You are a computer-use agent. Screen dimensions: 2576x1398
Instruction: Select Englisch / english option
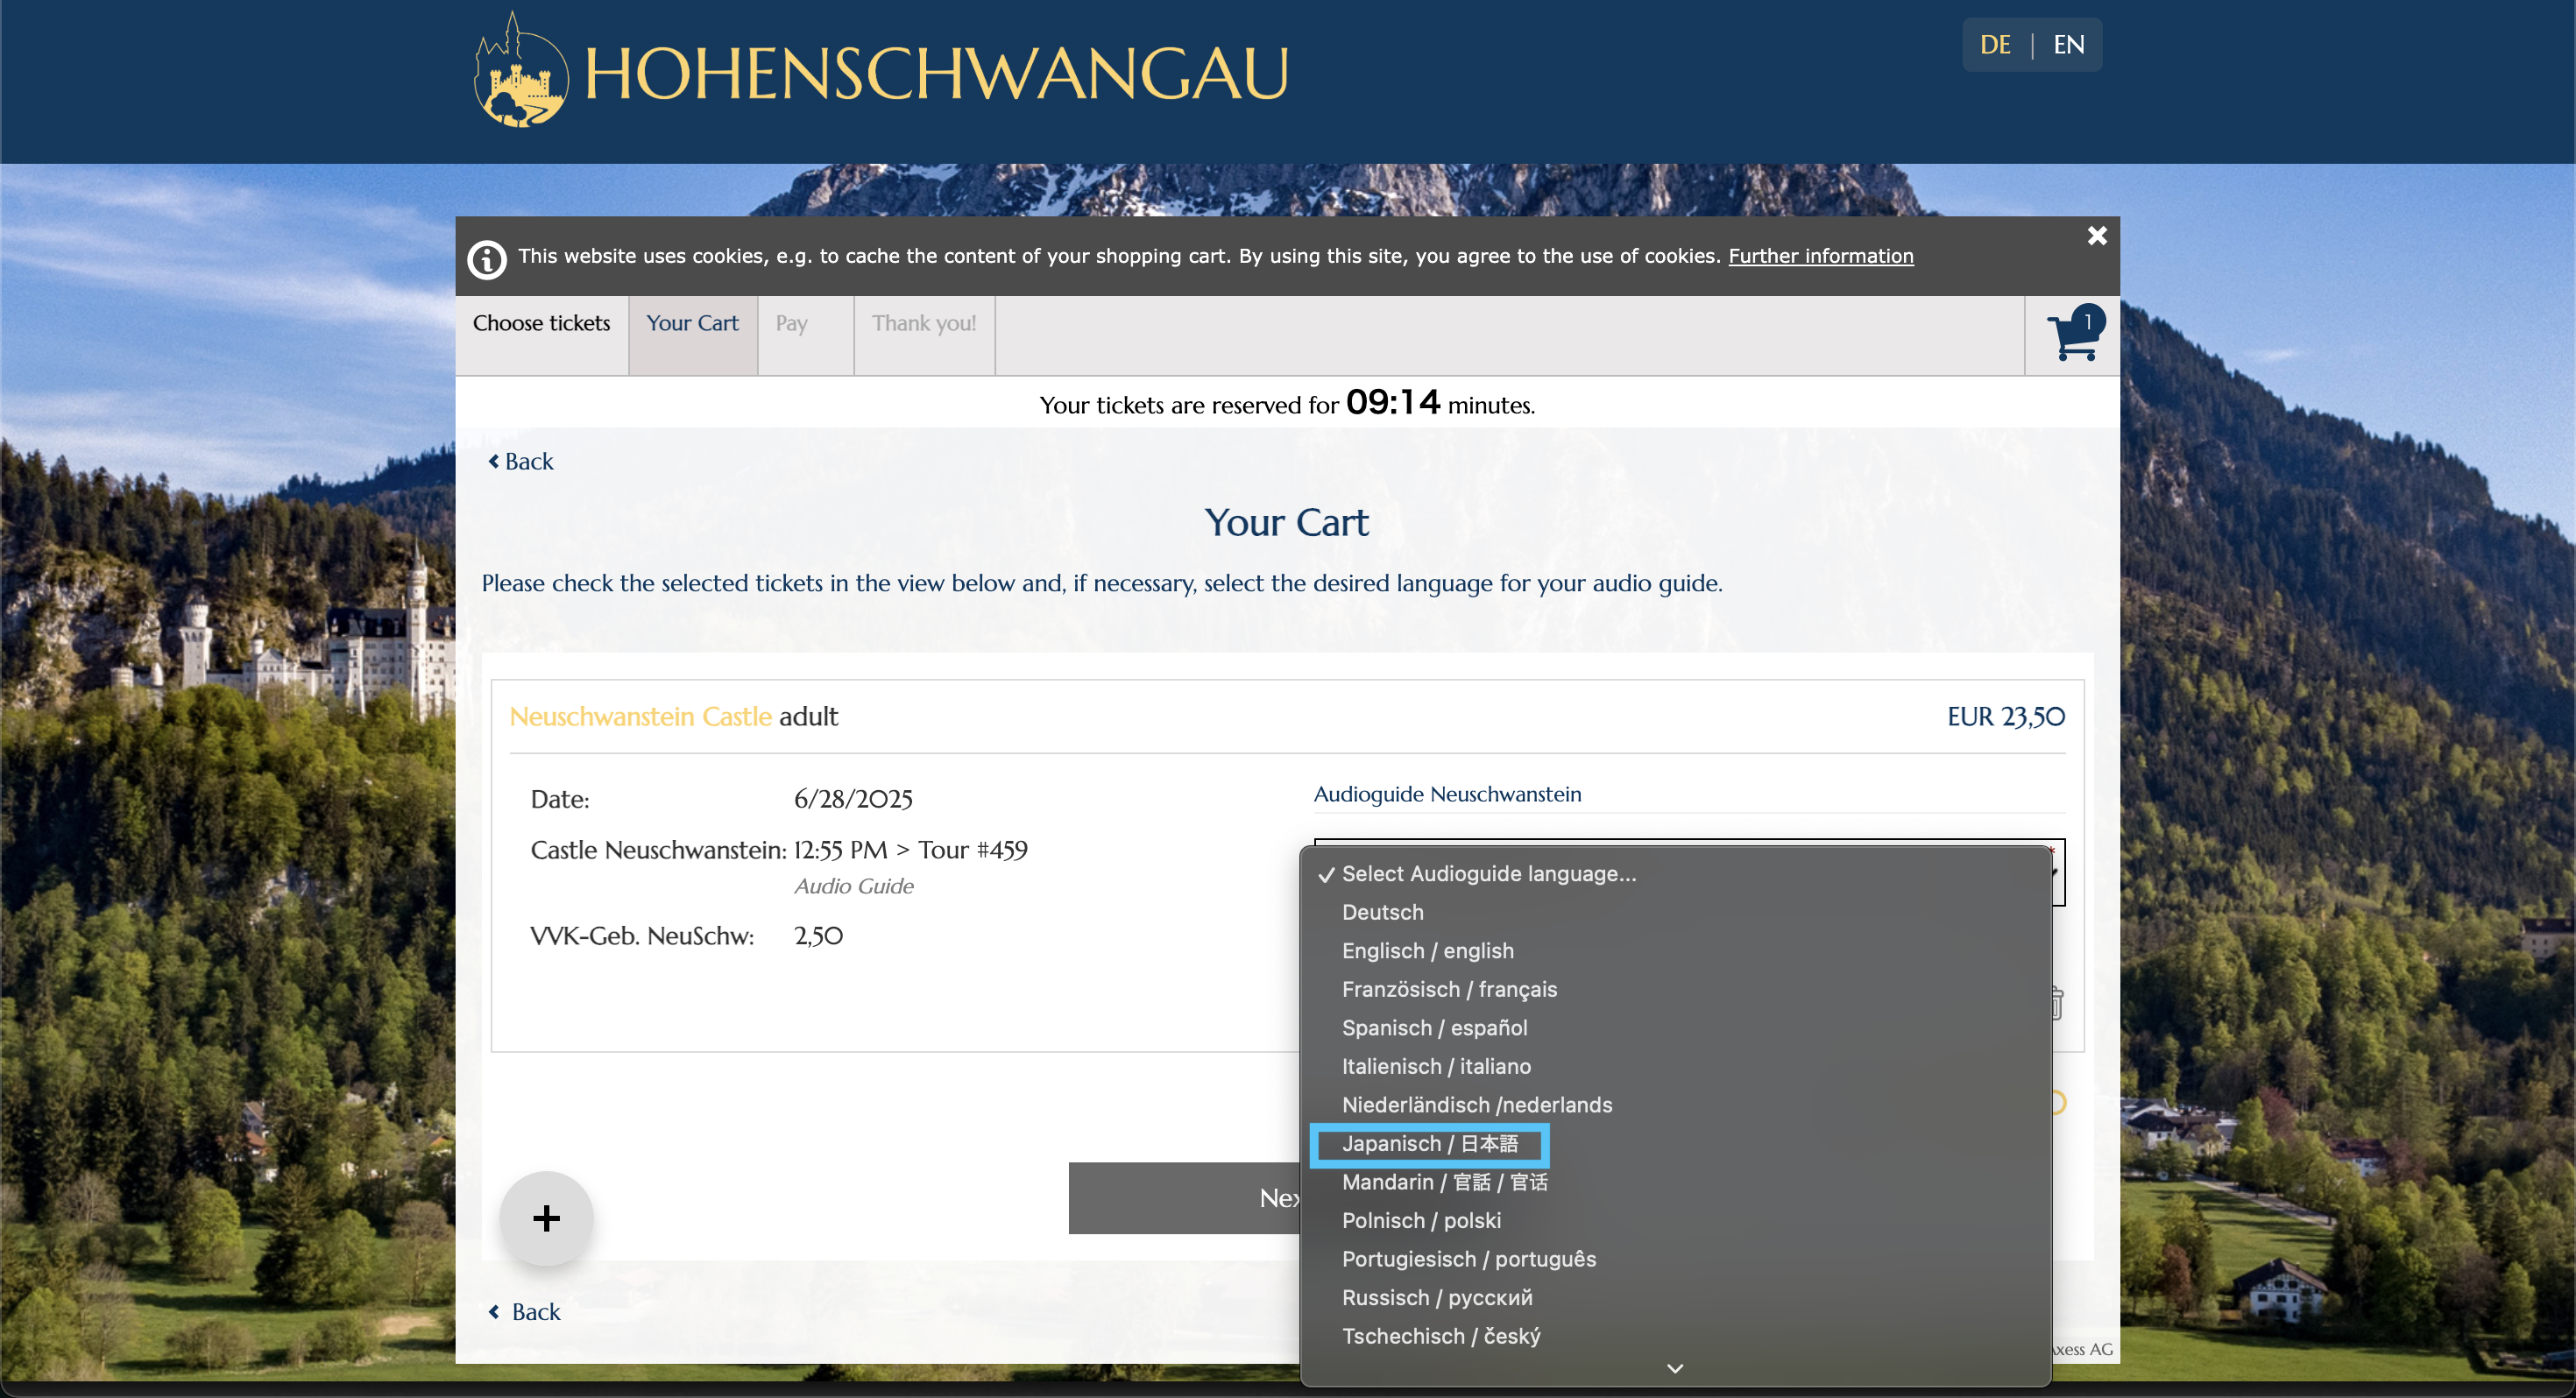1676,950
